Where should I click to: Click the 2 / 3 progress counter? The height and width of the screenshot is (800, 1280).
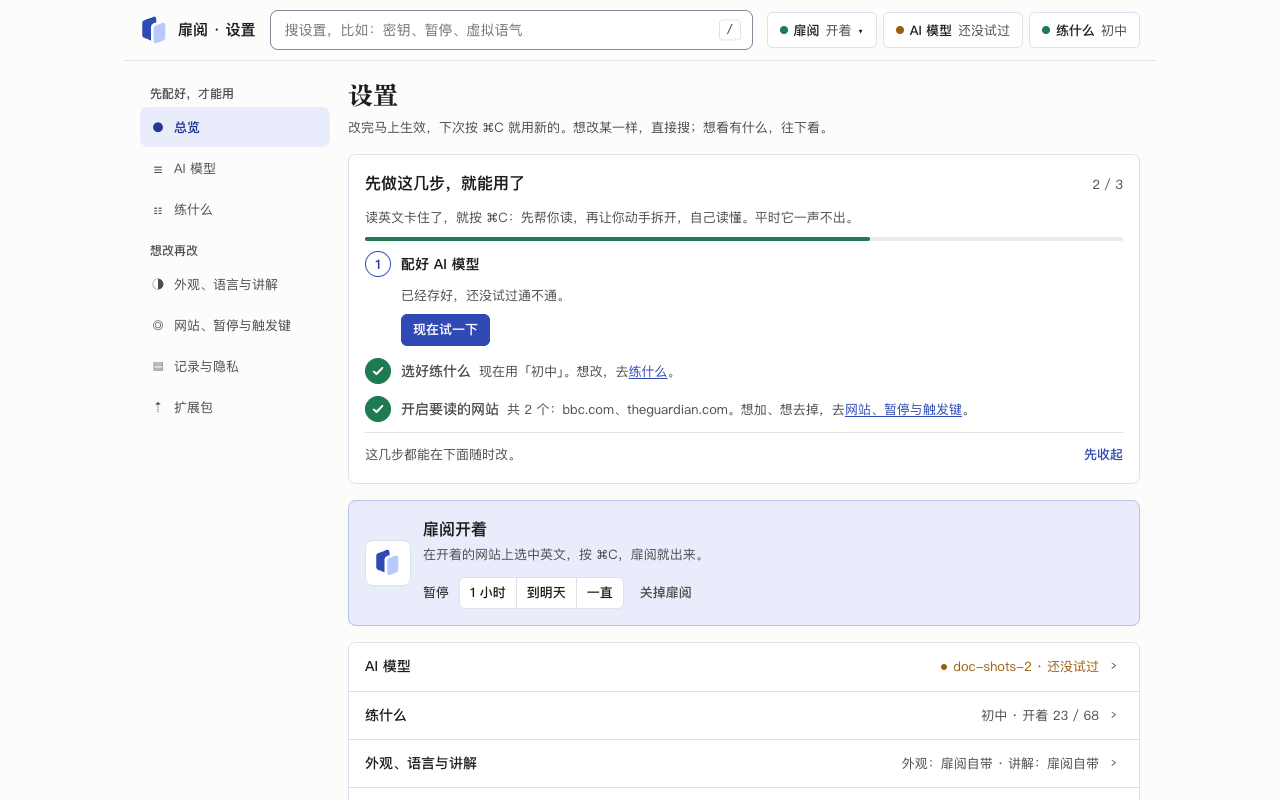(x=1107, y=184)
